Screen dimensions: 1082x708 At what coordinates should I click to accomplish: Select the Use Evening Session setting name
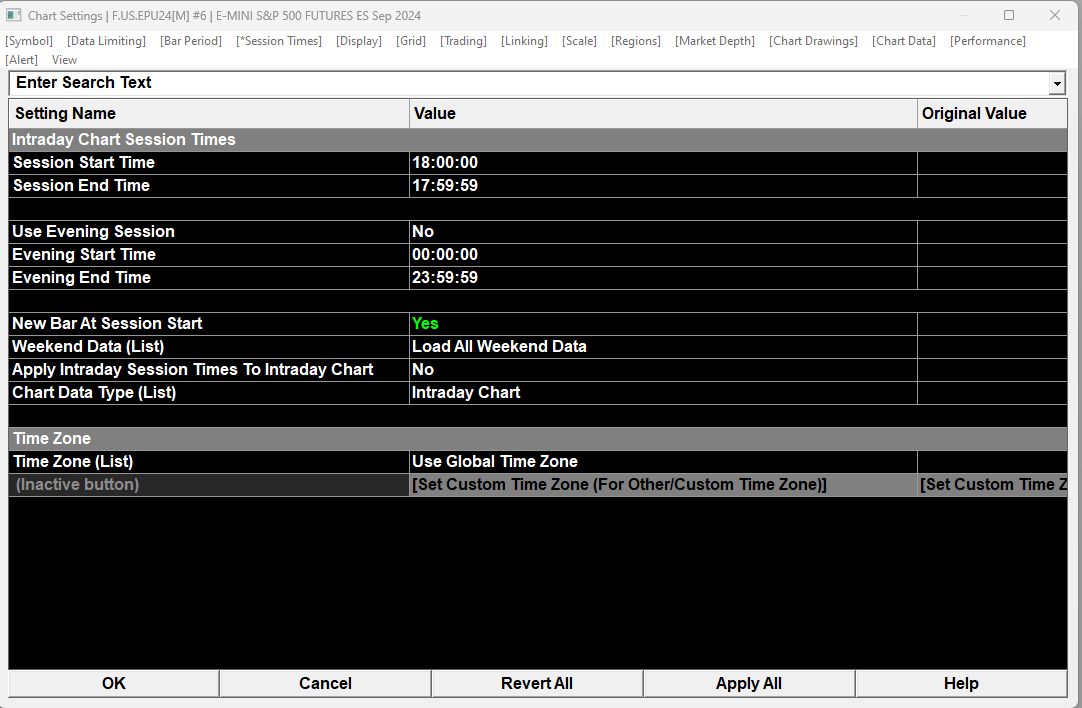pos(209,232)
